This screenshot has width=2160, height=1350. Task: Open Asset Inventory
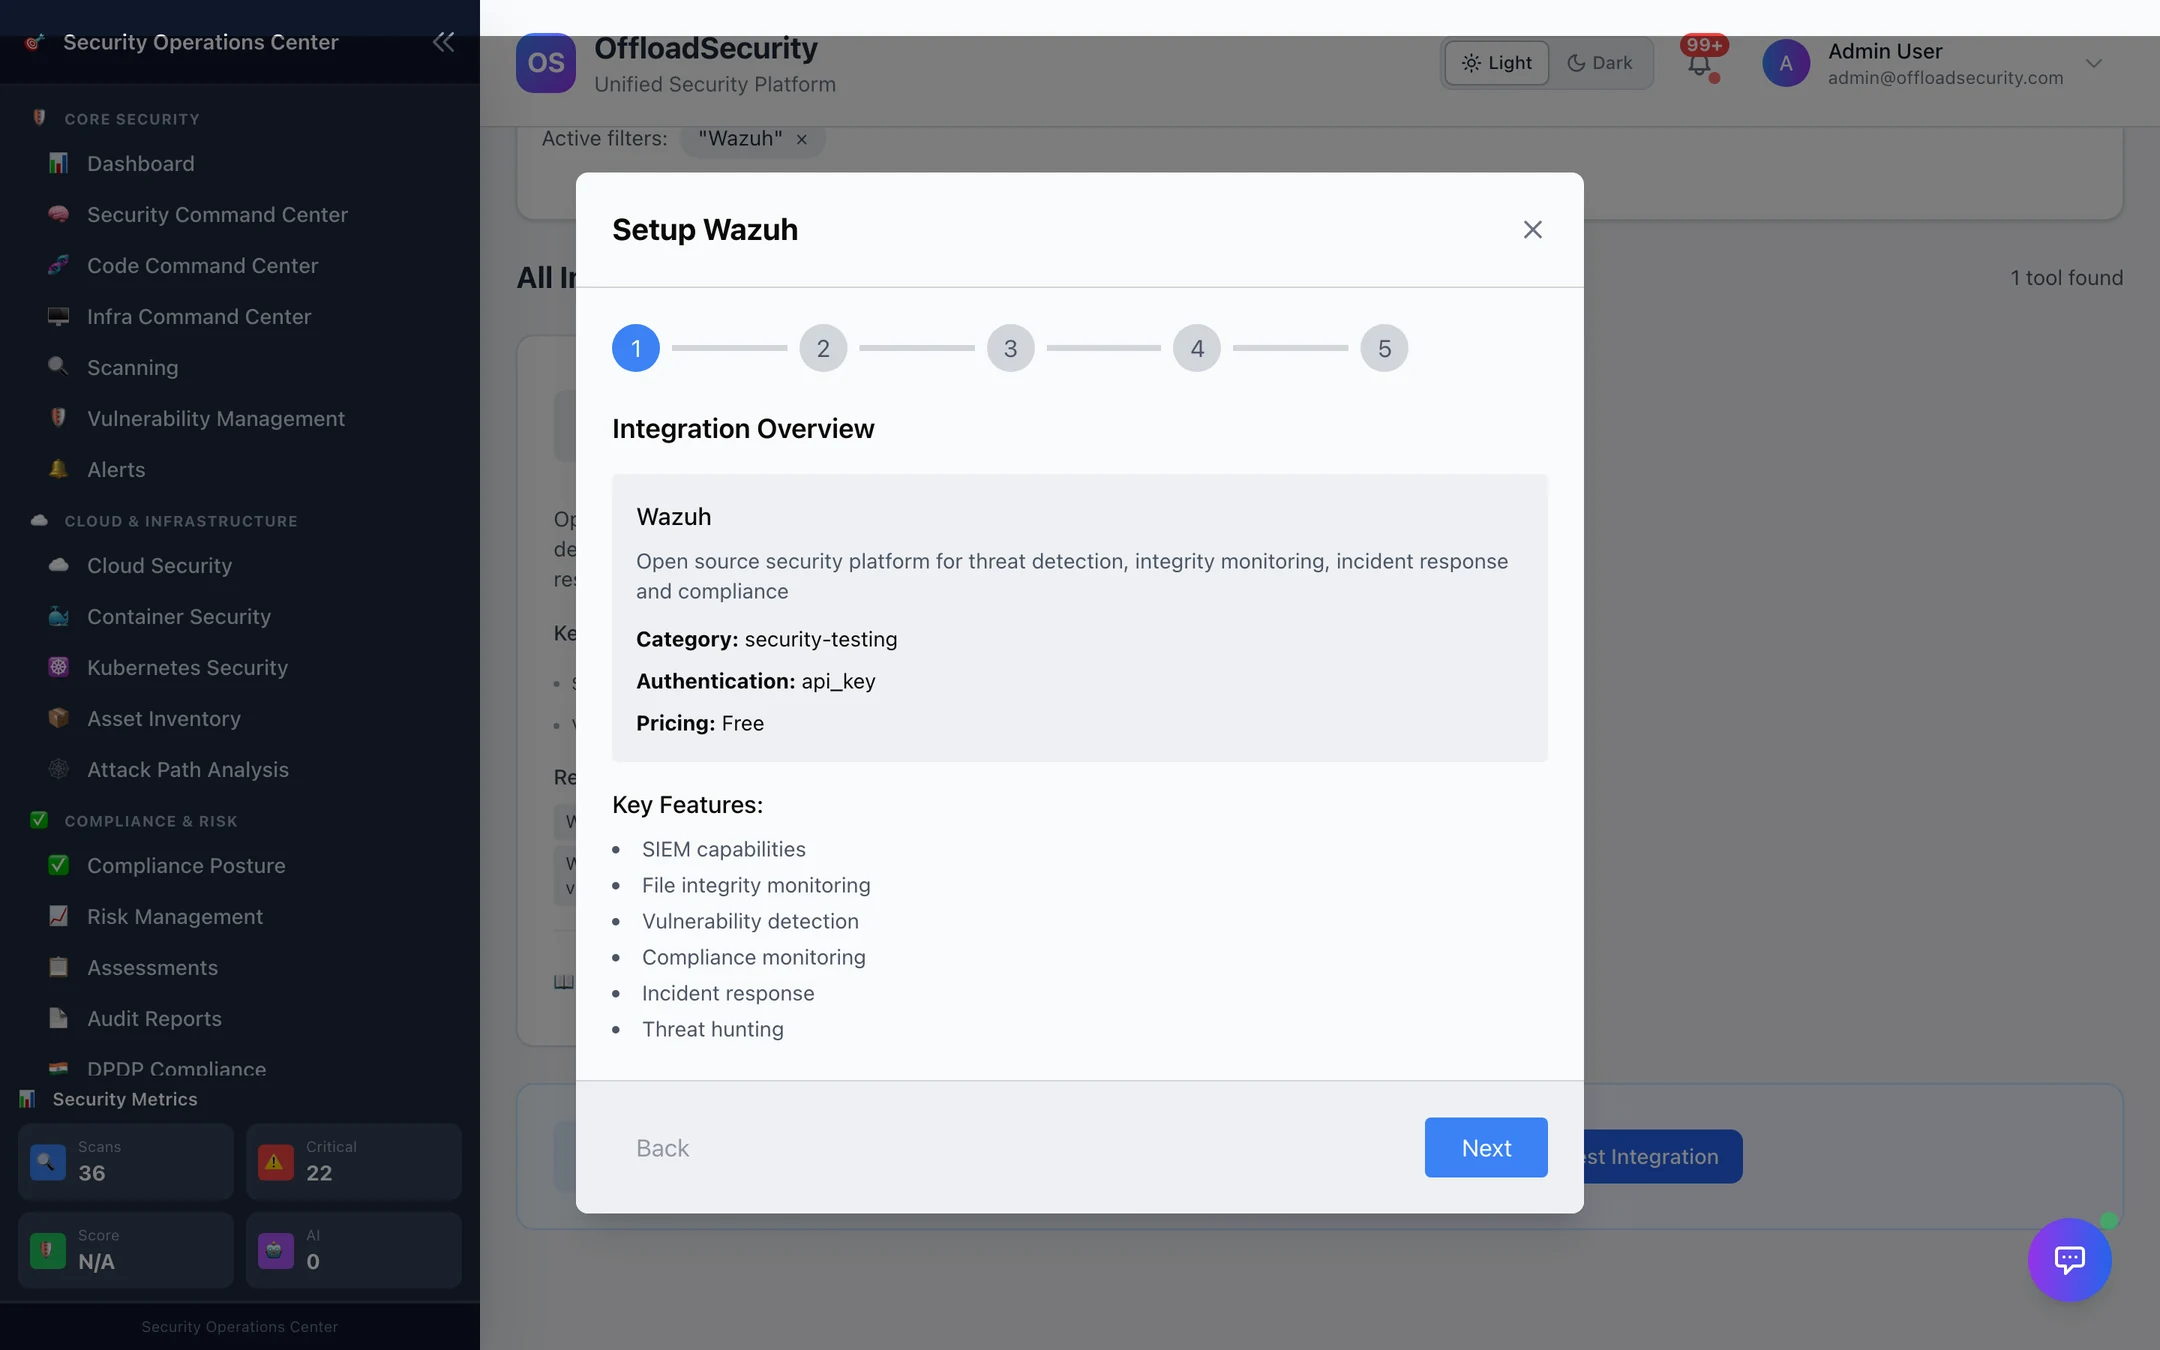[x=164, y=718]
